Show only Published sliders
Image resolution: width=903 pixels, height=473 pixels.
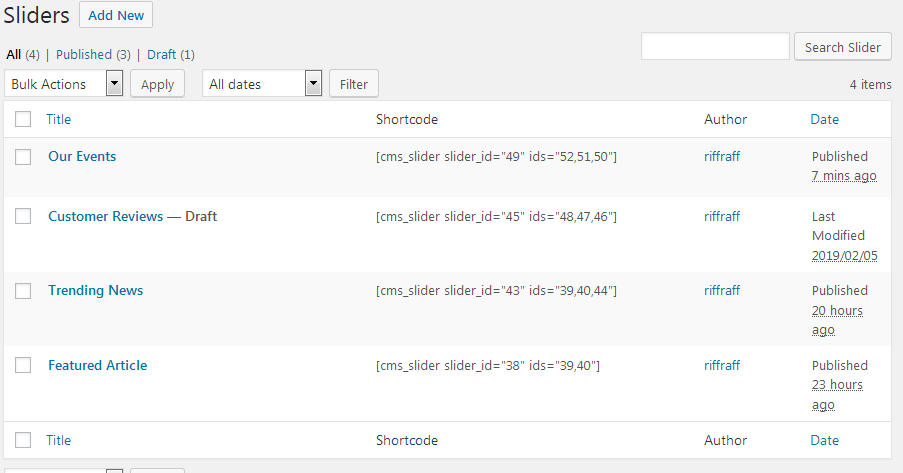click(84, 54)
